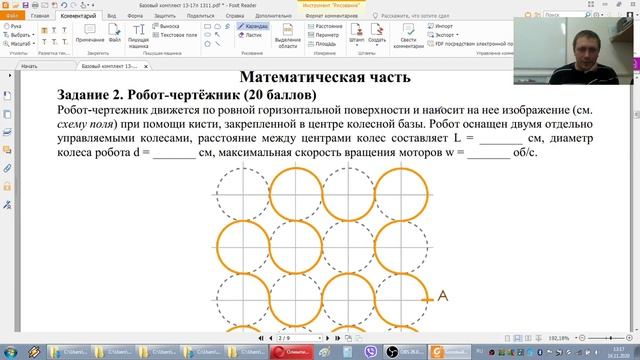Click the Save icon in quick access
640x360 pixels.
pos(25,5)
